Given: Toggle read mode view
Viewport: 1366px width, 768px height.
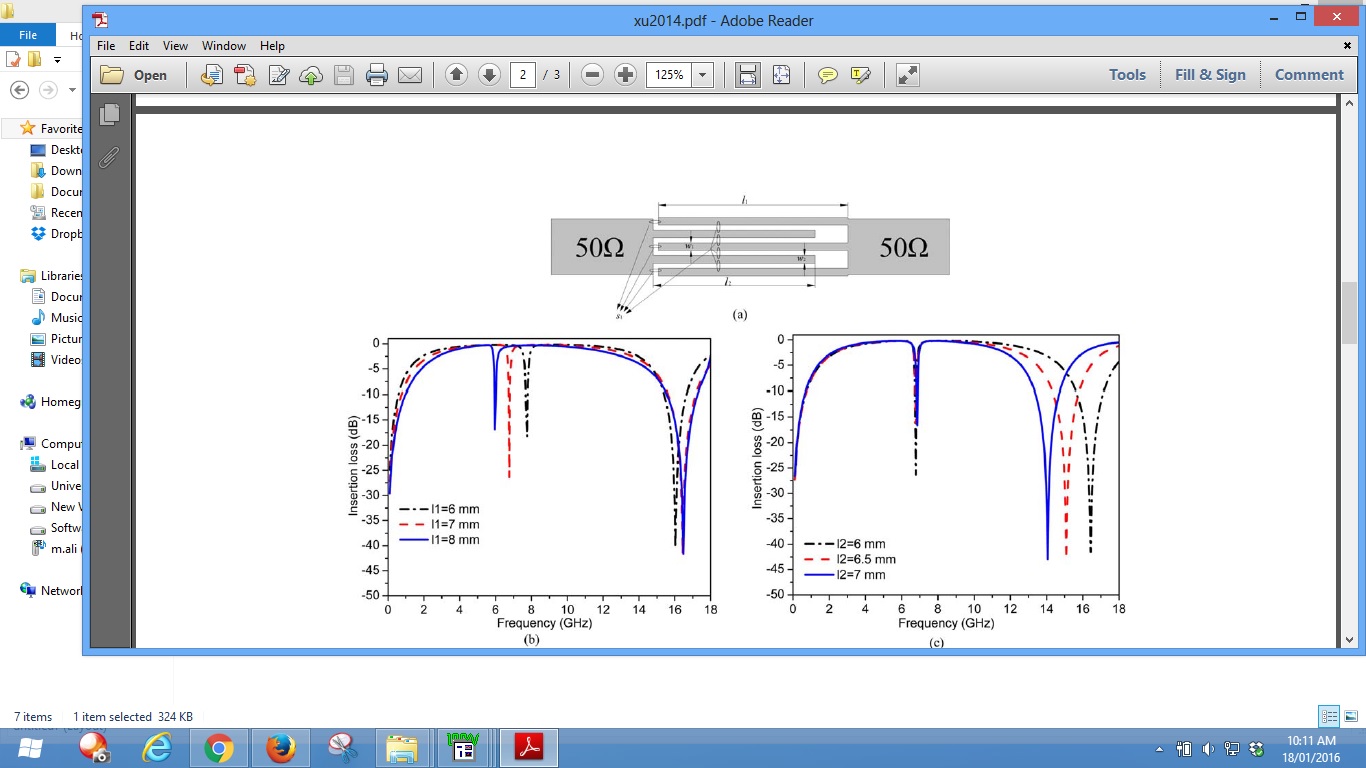Looking at the screenshot, I should (907, 75).
